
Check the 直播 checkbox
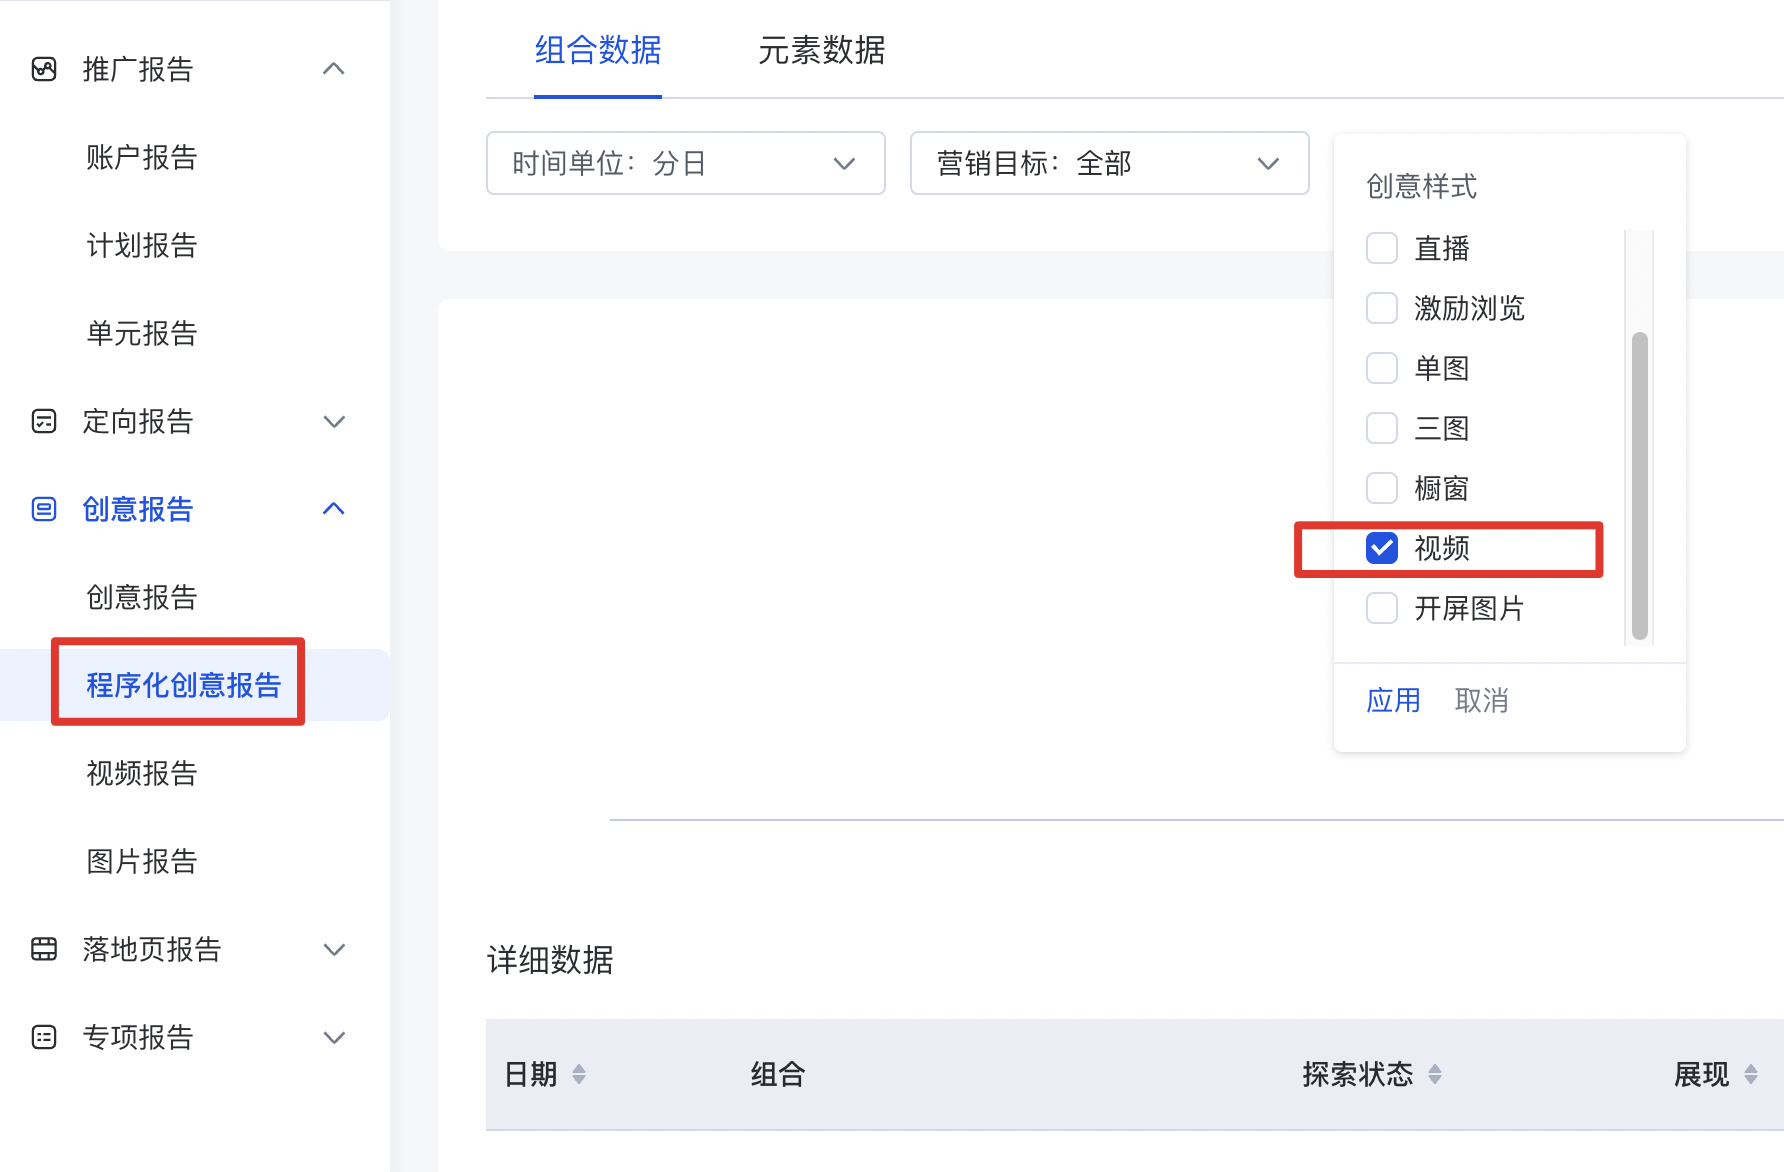tap(1382, 248)
